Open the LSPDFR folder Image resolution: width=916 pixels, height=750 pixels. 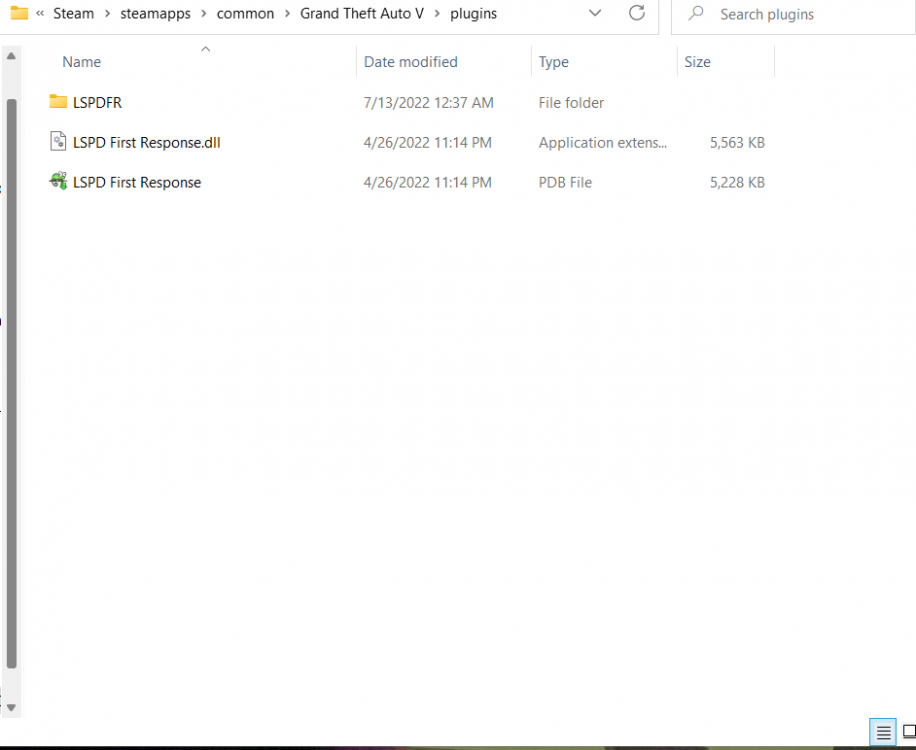click(96, 102)
